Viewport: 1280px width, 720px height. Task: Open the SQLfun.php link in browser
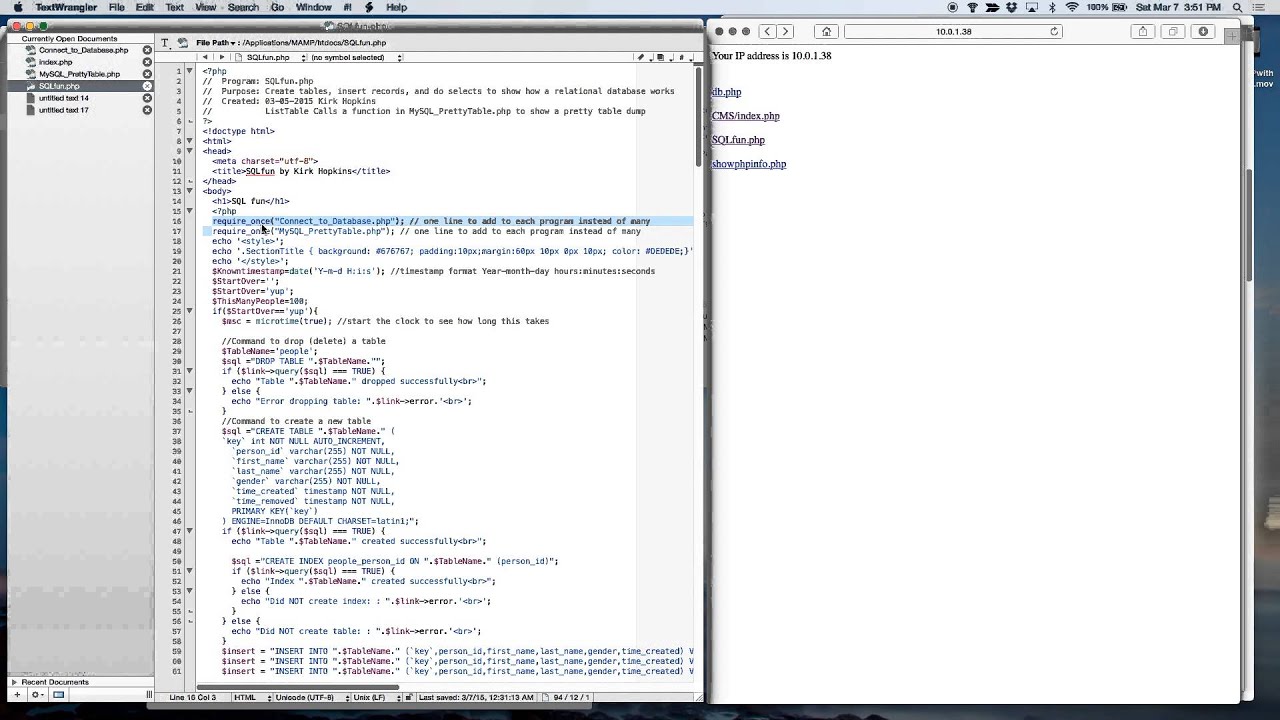click(738, 140)
